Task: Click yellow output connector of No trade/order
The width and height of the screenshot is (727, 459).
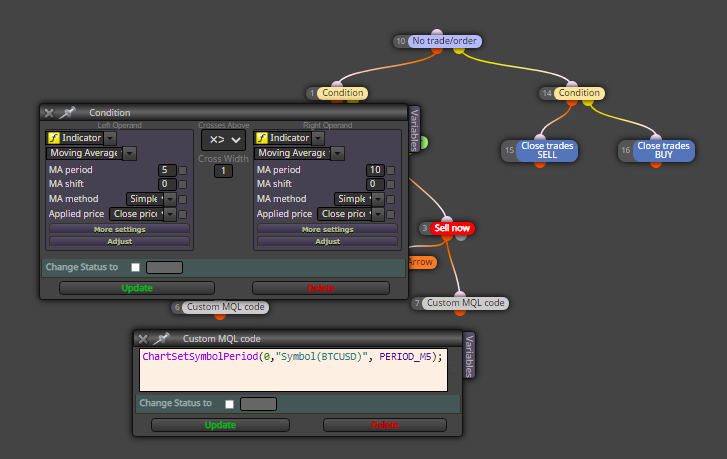Action: pyautogui.click(x=459, y=49)
